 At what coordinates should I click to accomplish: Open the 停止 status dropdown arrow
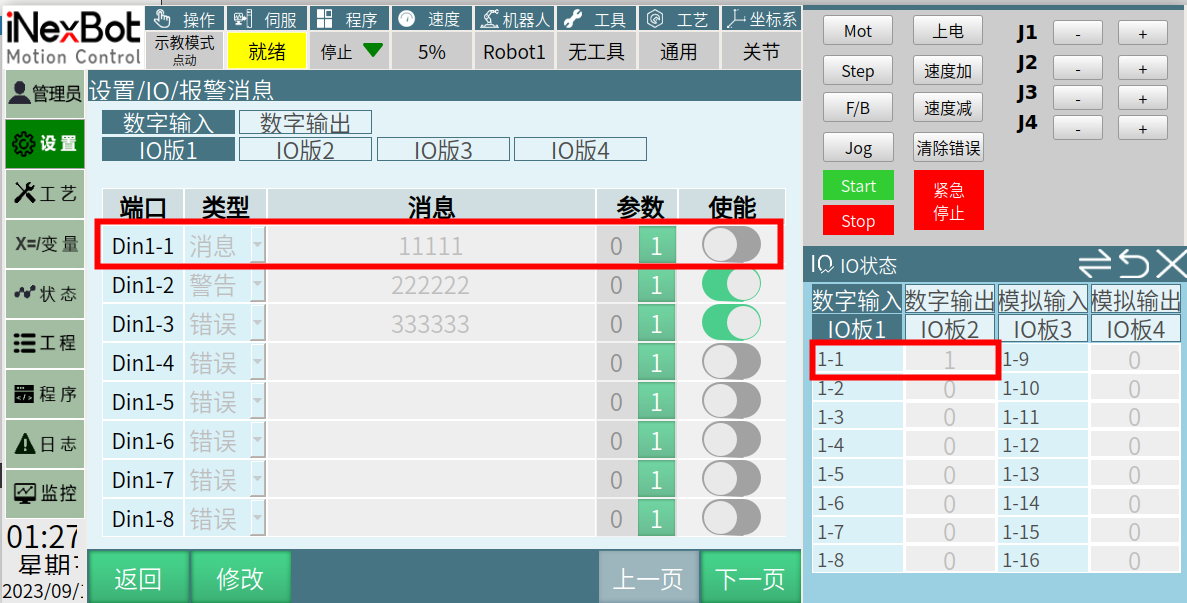(373, 51)
